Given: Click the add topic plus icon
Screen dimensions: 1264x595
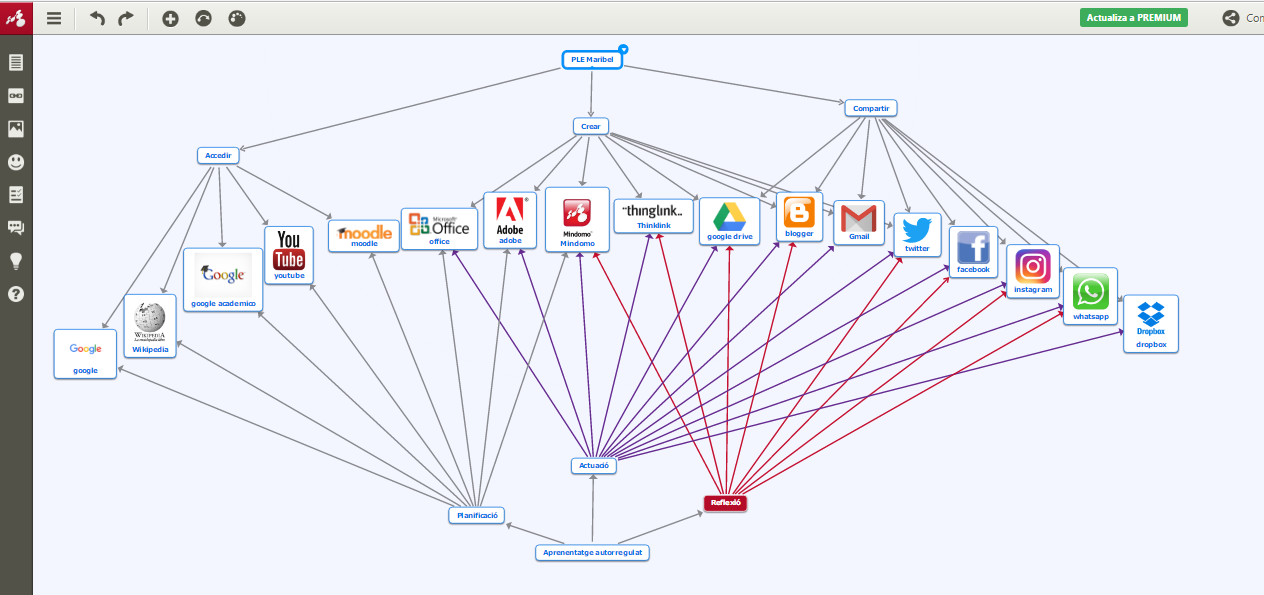Looking at the screenshot, I should coord(170,18).
